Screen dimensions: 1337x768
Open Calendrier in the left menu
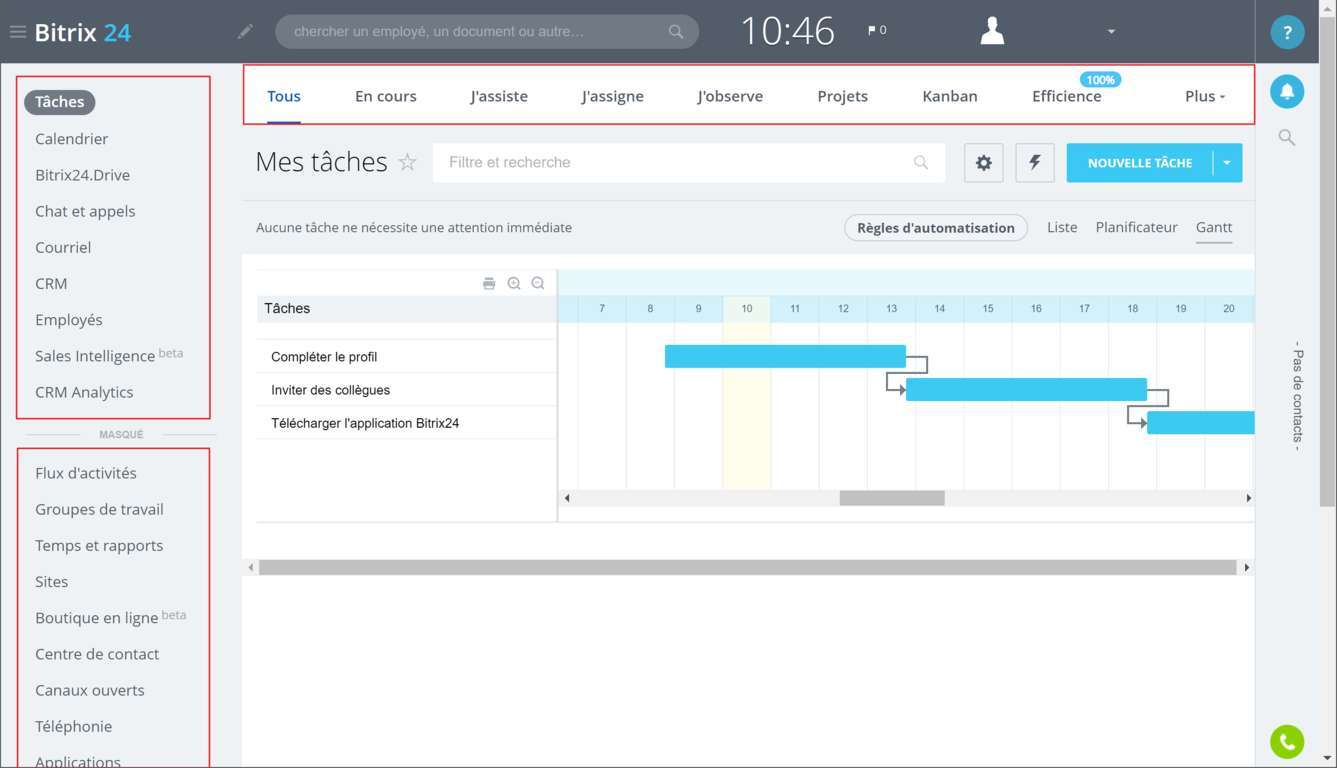coord(71,139)
